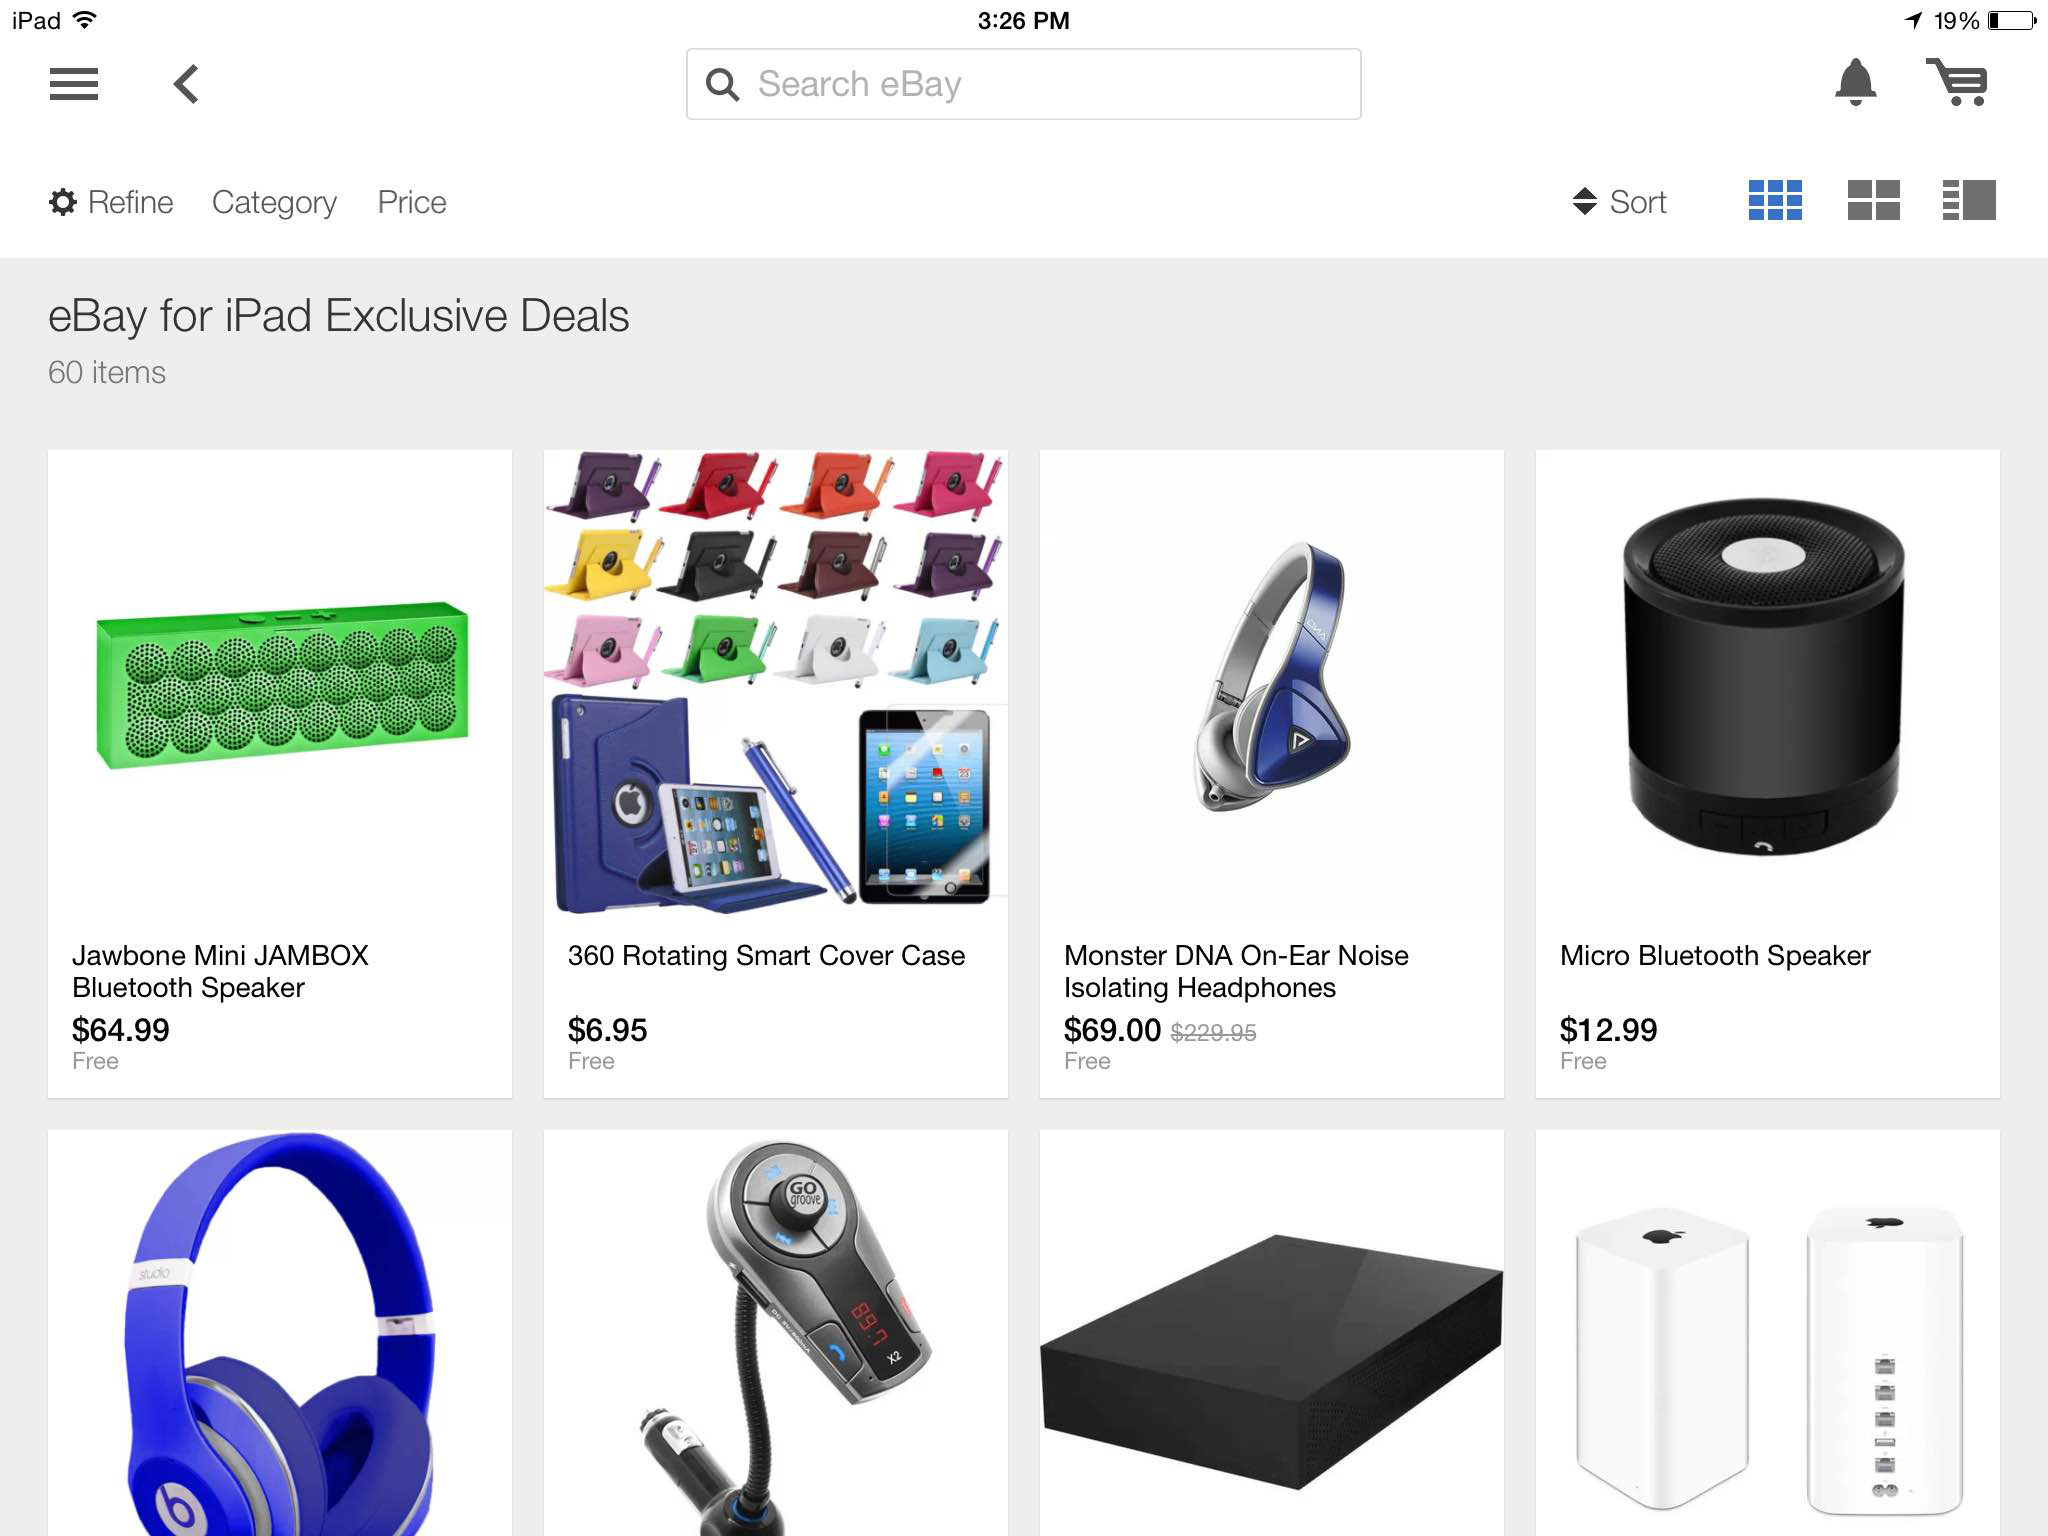Expand the Category filter

[274, 202]
